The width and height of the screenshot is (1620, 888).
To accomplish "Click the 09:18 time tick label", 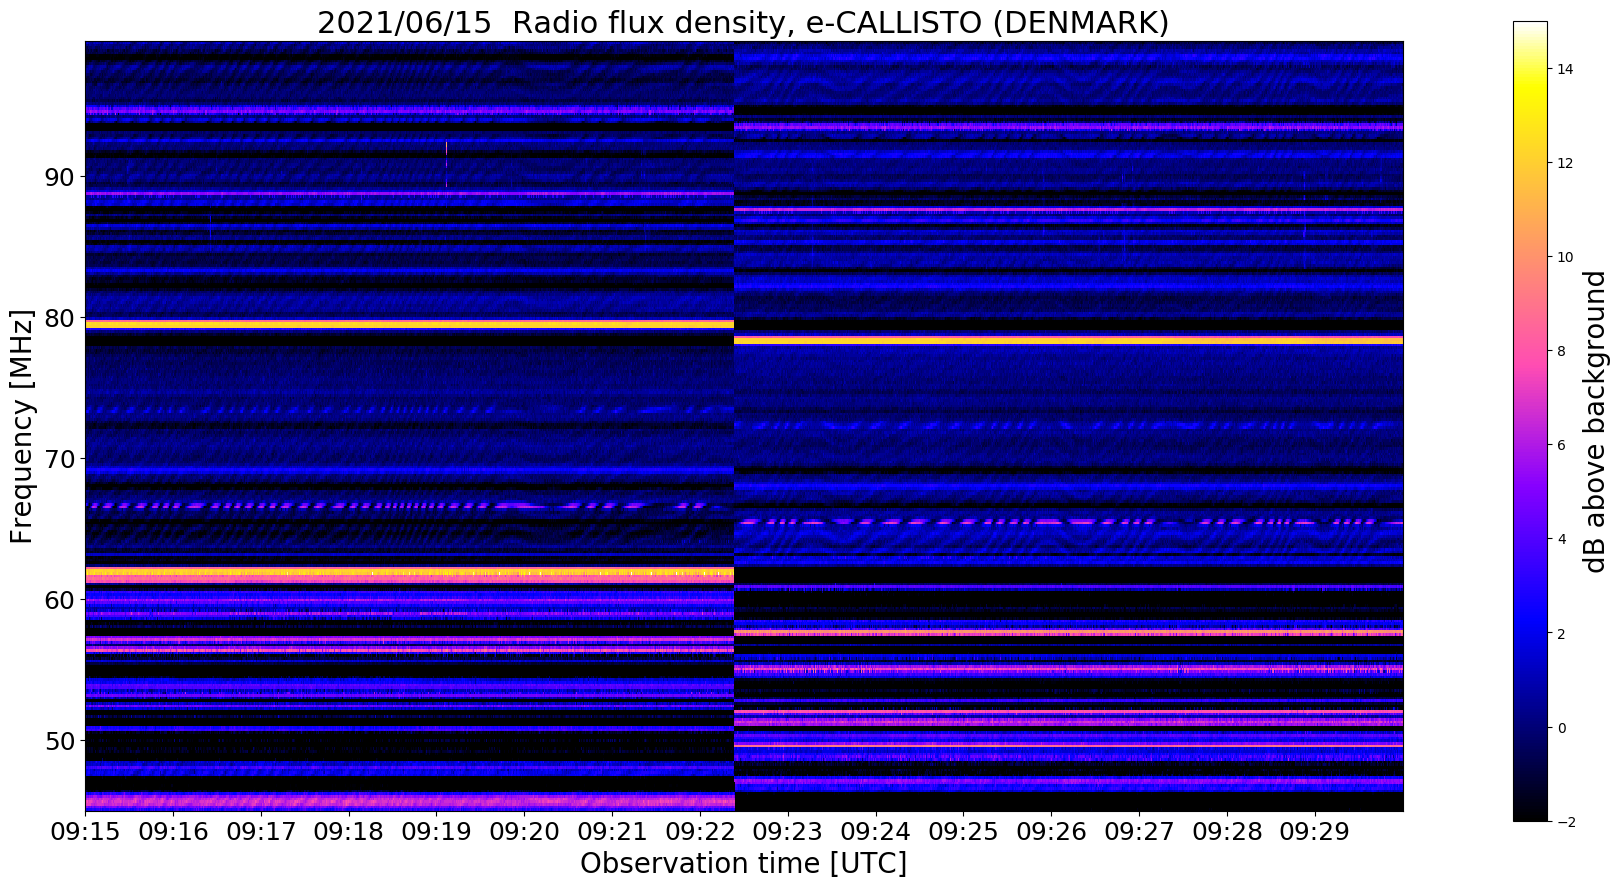I will (349, 831).
